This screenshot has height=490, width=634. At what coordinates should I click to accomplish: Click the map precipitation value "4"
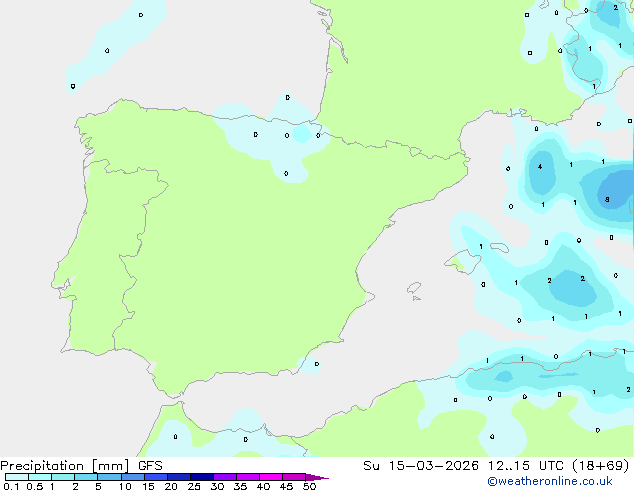pos(540,167)
